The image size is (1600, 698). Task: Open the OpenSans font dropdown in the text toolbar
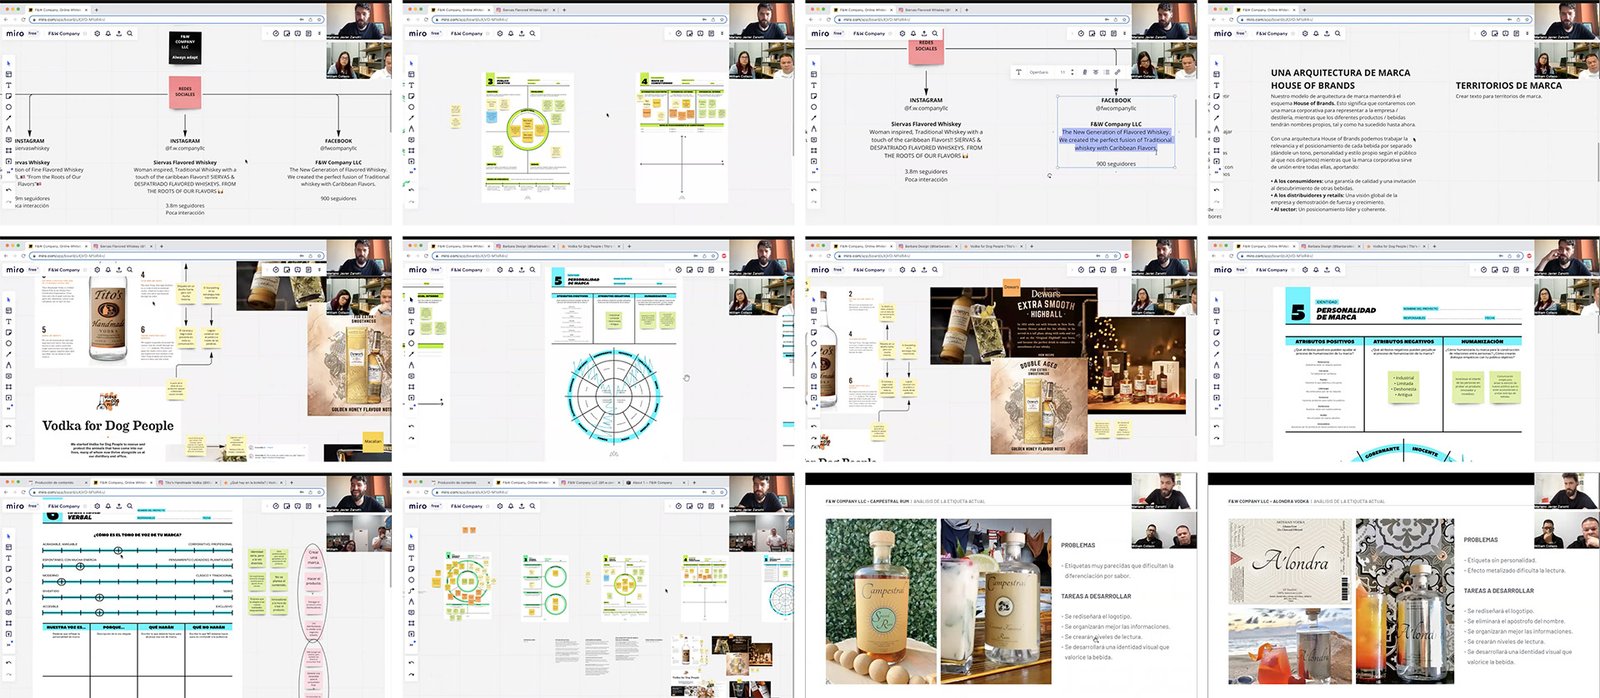click(x=1041, y=72)
